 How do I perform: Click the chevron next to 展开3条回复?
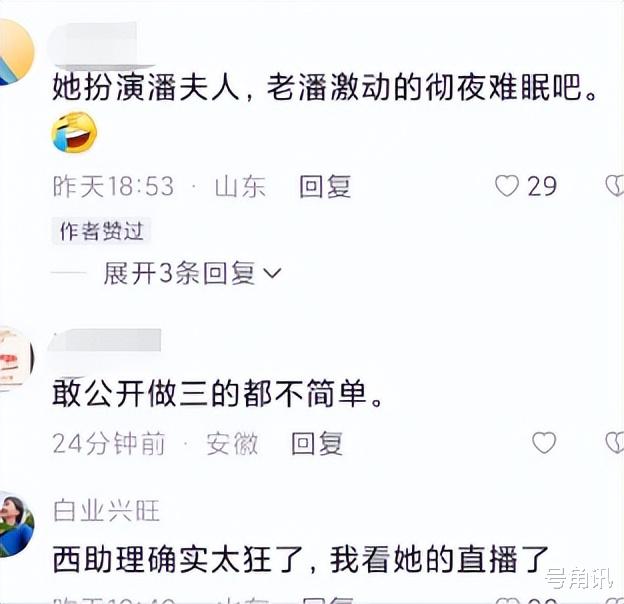tap(273, 274)
